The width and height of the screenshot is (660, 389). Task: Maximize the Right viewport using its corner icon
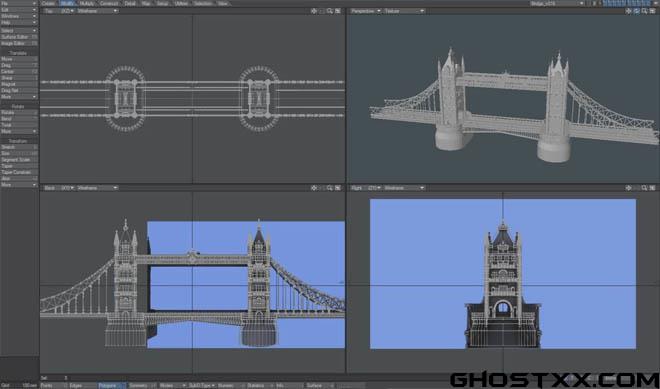tap(652, 188)
